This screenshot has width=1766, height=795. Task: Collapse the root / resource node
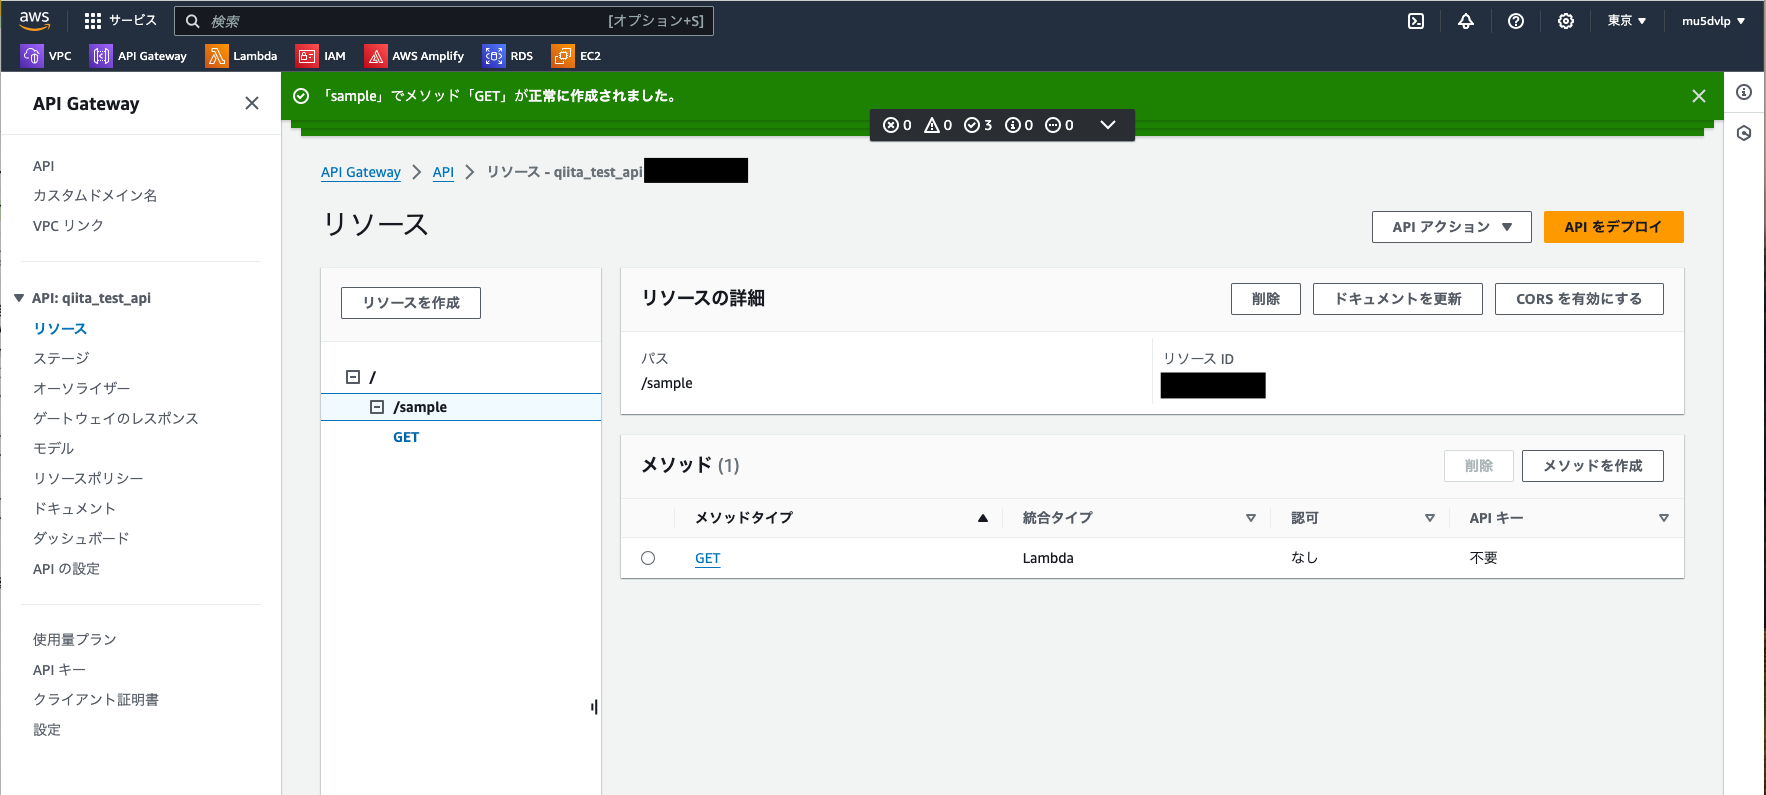353,377
